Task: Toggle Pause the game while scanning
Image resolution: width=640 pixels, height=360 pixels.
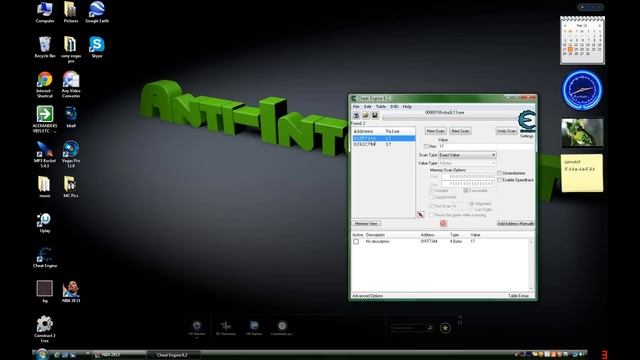Action: [431, 215]
